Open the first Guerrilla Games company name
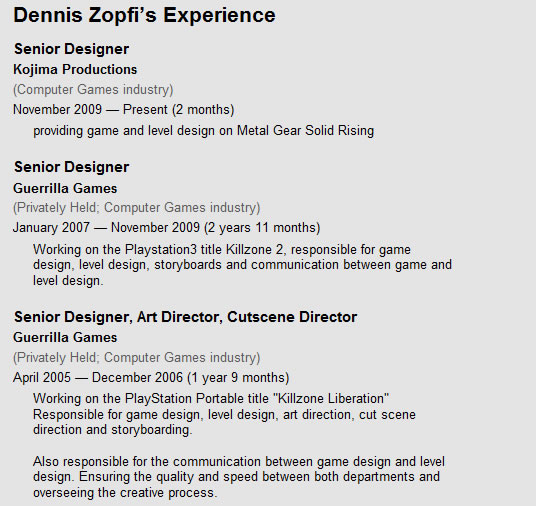 [65, 188]
